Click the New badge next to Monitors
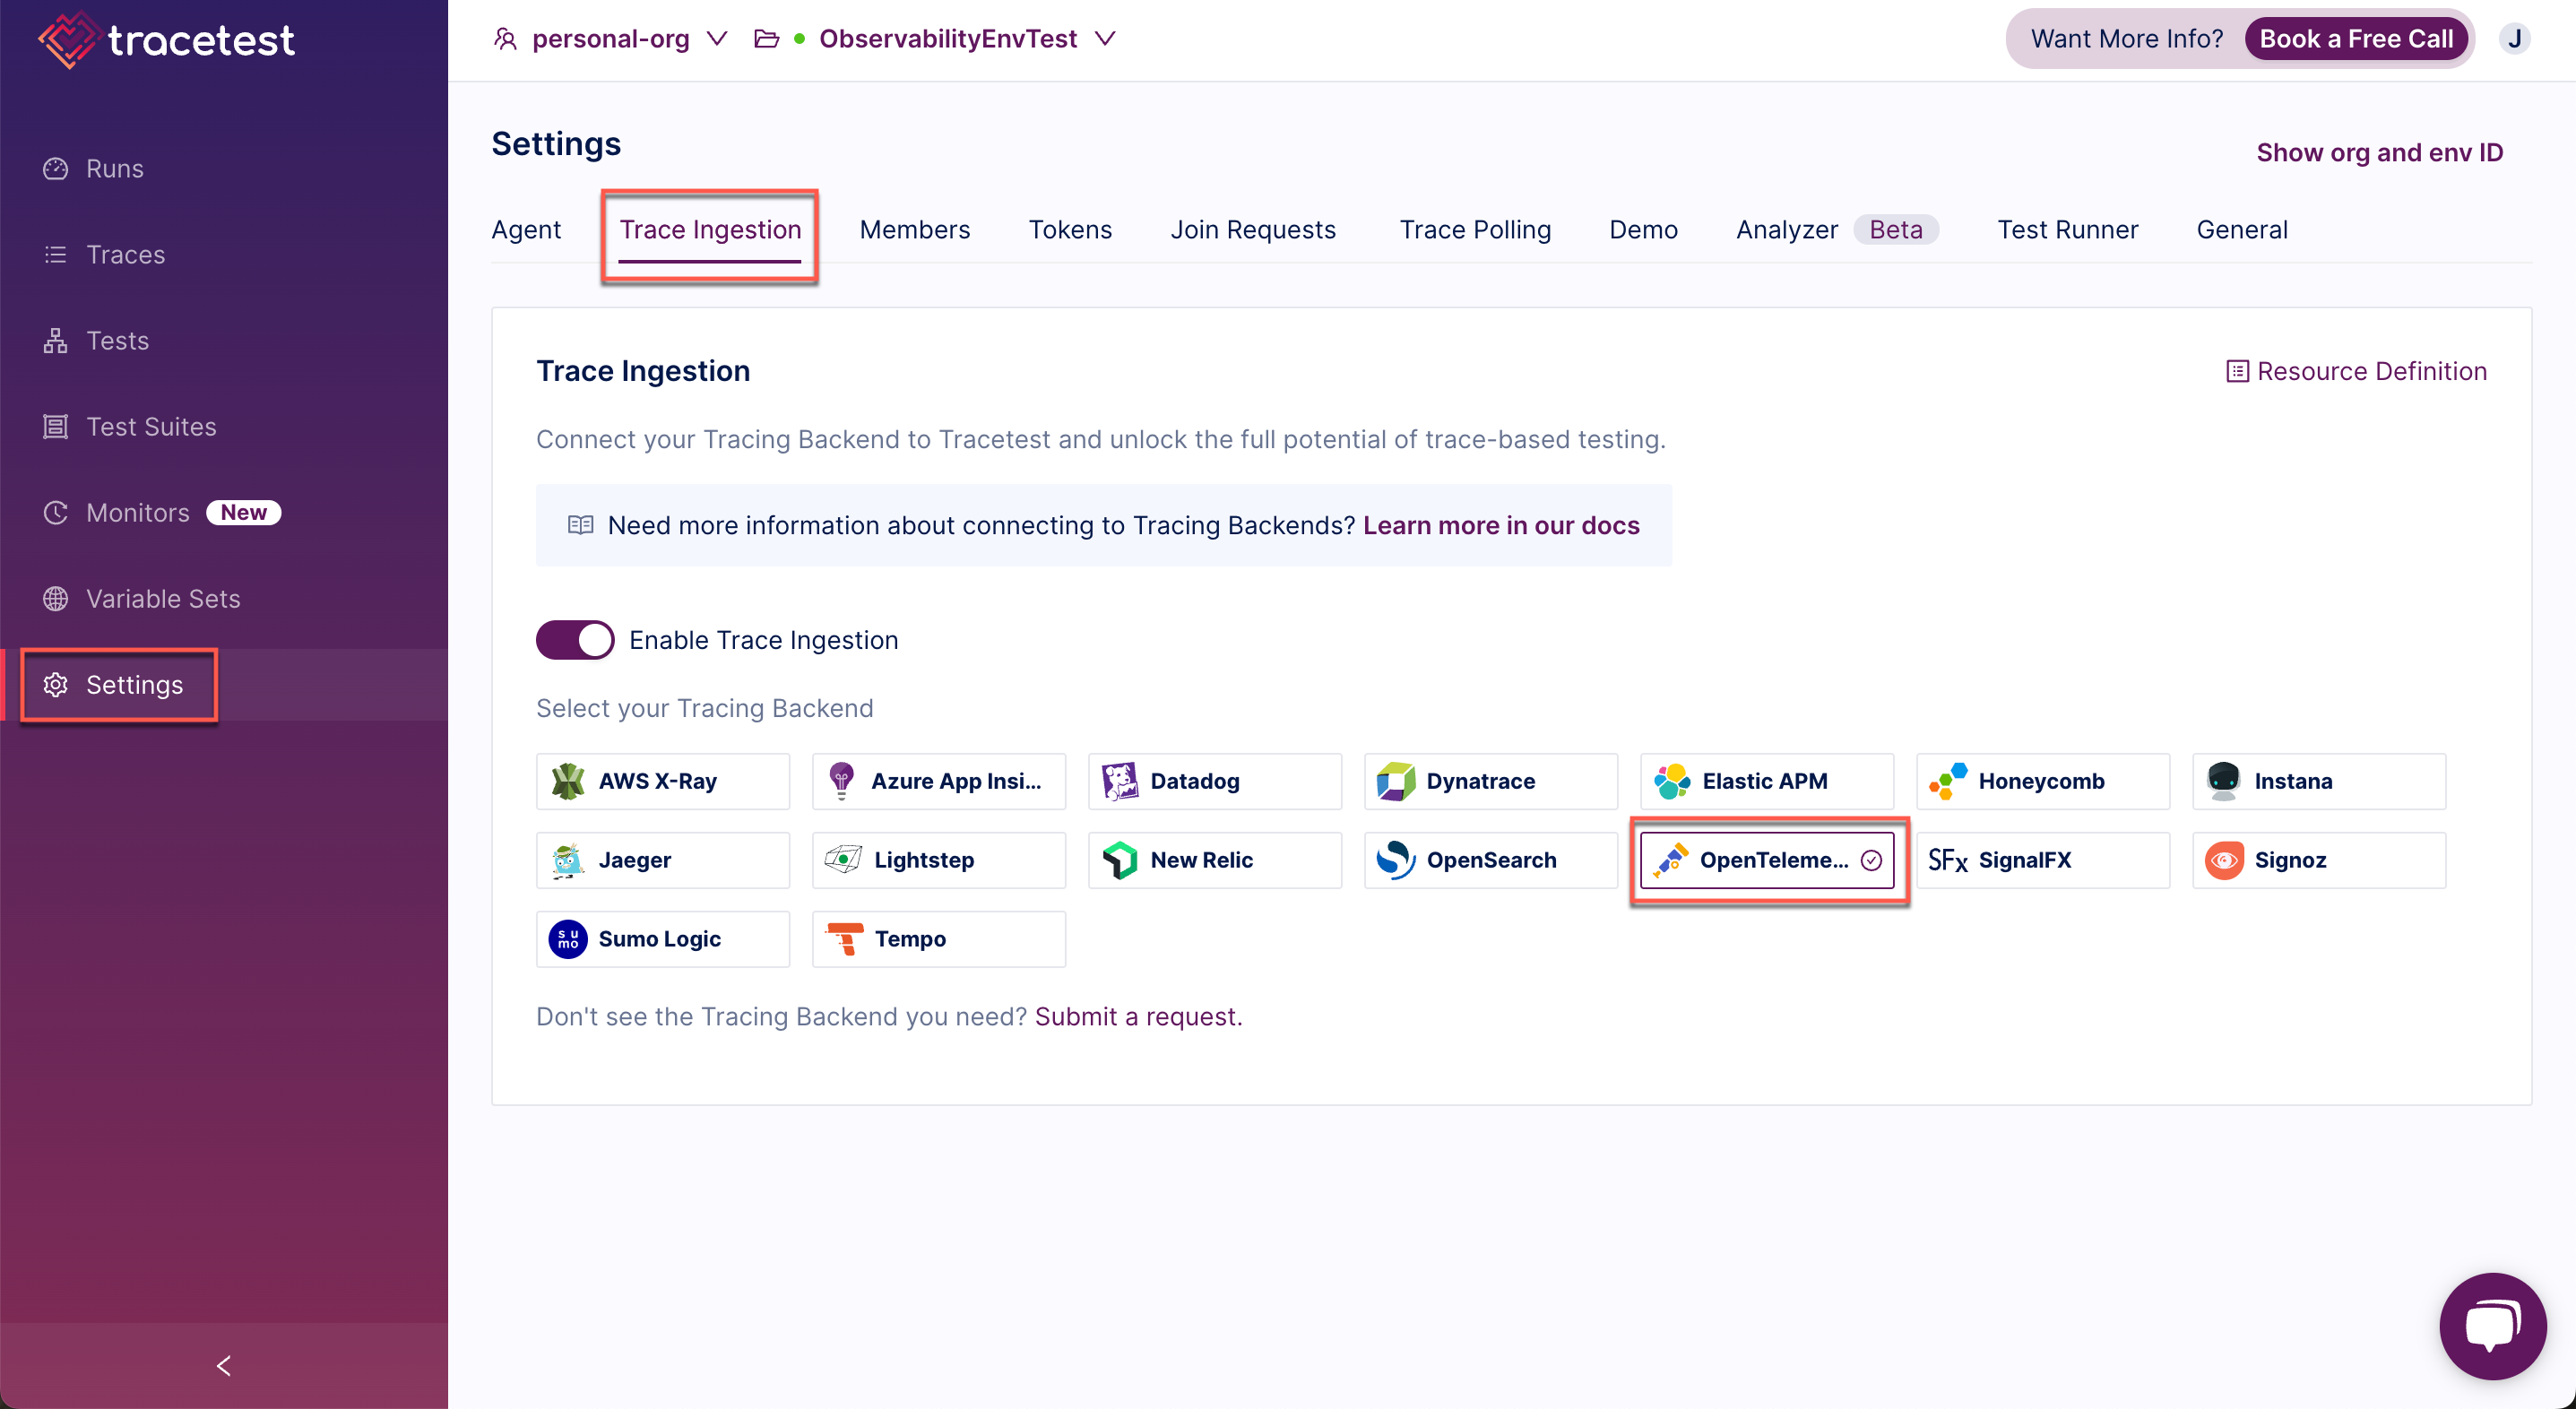This screenshot has width=2576, height=1409. [x=244, y=513]
